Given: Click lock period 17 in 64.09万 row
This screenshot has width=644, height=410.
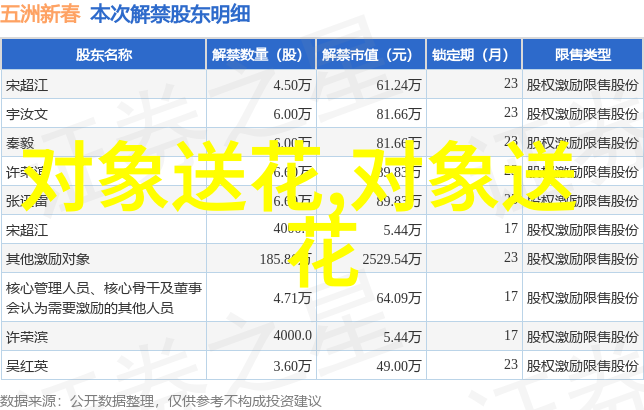Looking at the screenshot, I should point(511,296).
